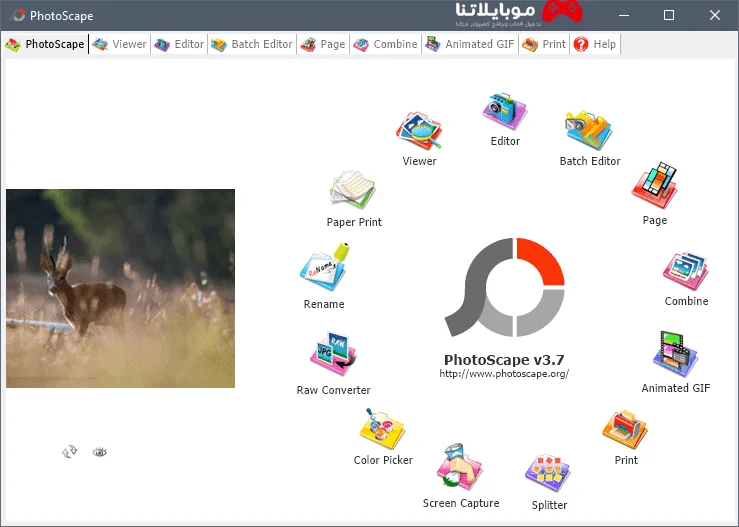Click the eye icon below the photo
739x527 pixels.
[x=99, y=452]
